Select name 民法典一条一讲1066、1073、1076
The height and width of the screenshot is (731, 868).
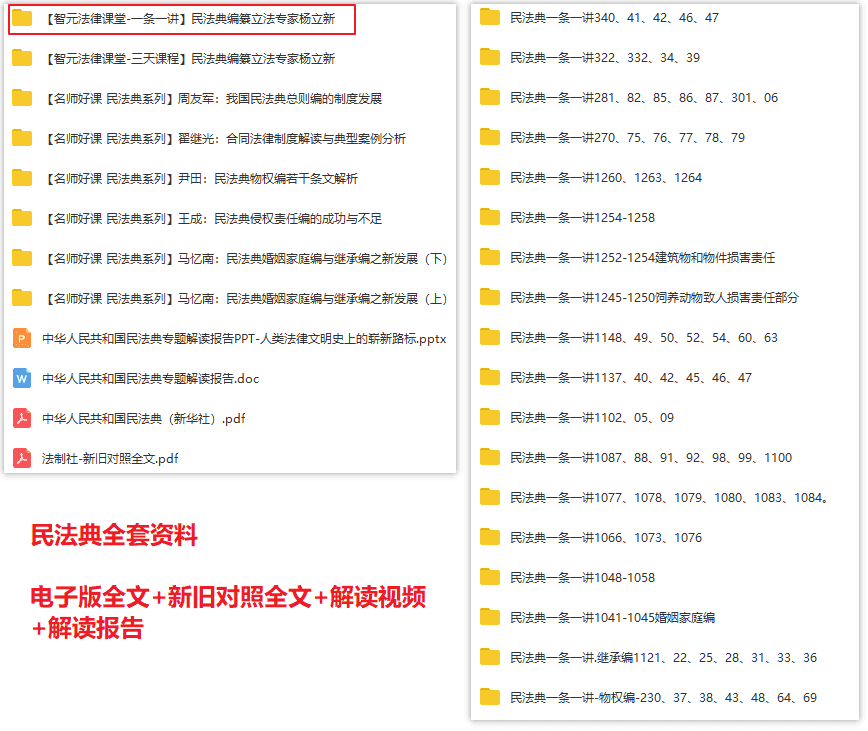click(x=606, y=538)
